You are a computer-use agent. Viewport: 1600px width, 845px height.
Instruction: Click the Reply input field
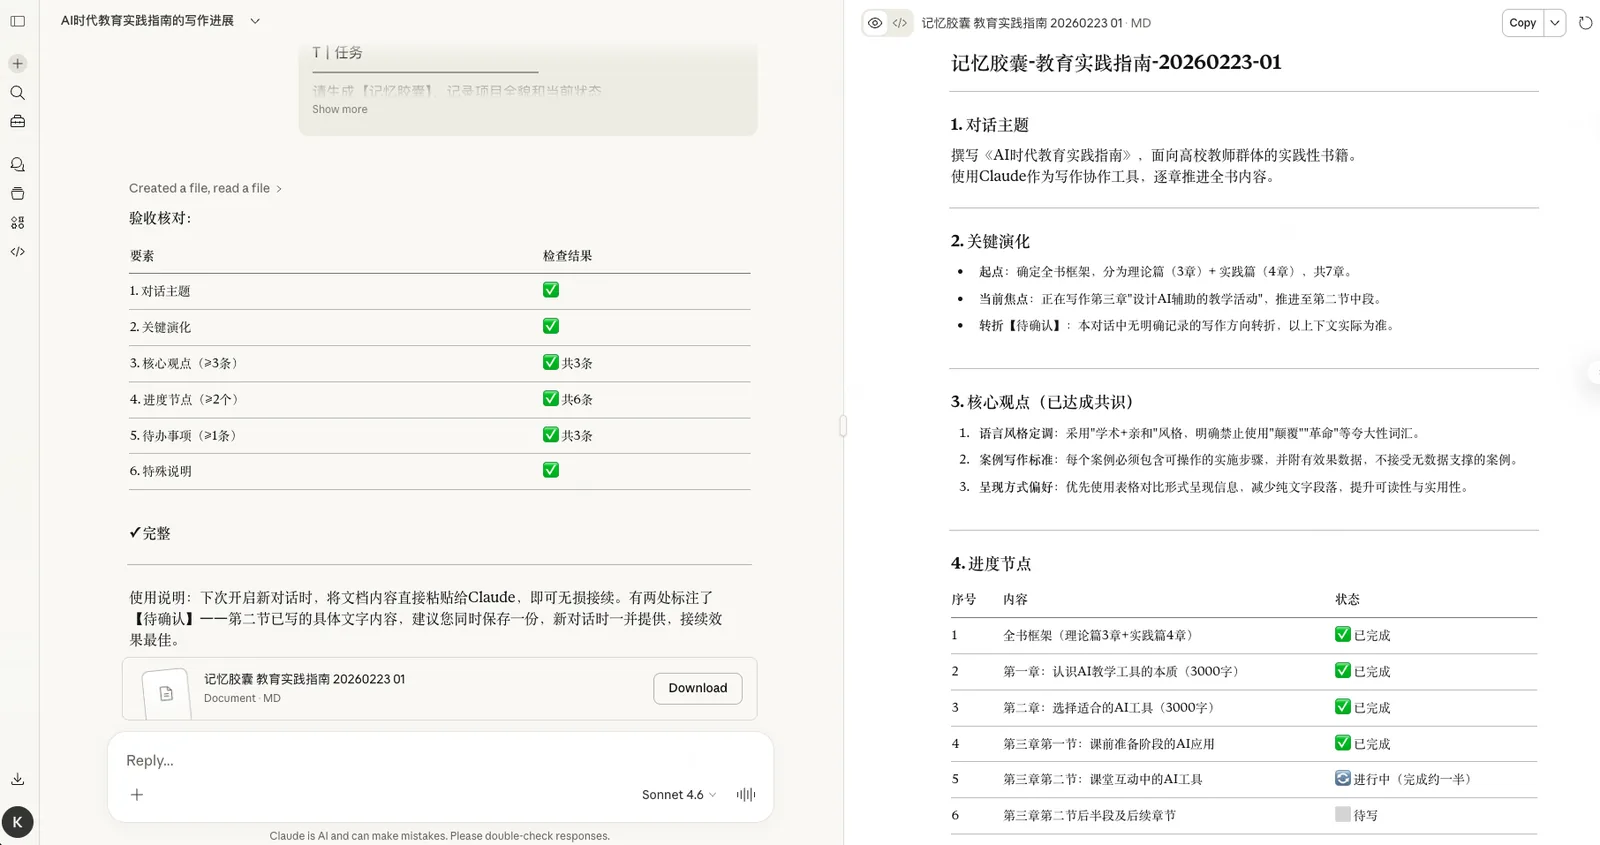(x=440, y=761)
